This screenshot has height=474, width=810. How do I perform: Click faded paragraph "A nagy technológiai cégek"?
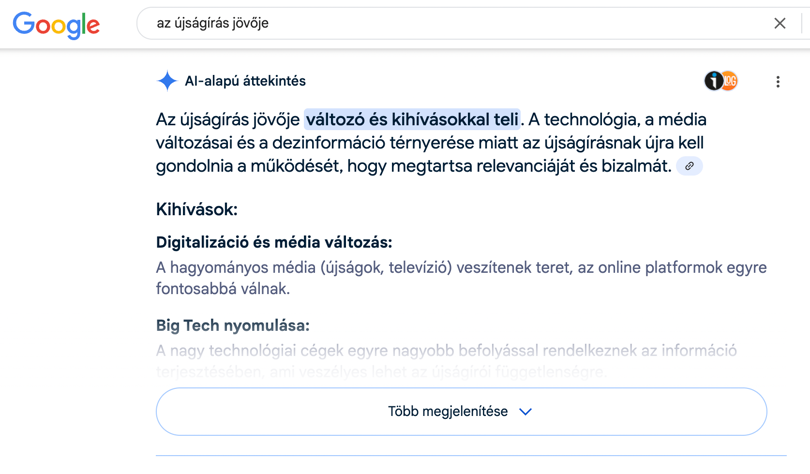pyautogui.click(x=446, y=361)
